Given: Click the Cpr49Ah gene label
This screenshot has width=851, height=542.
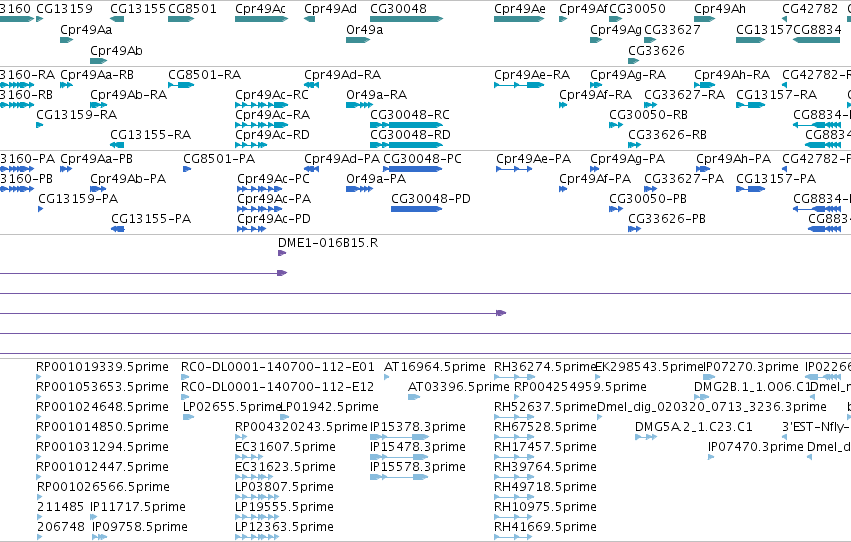Looking at the screenshot, I should tap(720, 9).
